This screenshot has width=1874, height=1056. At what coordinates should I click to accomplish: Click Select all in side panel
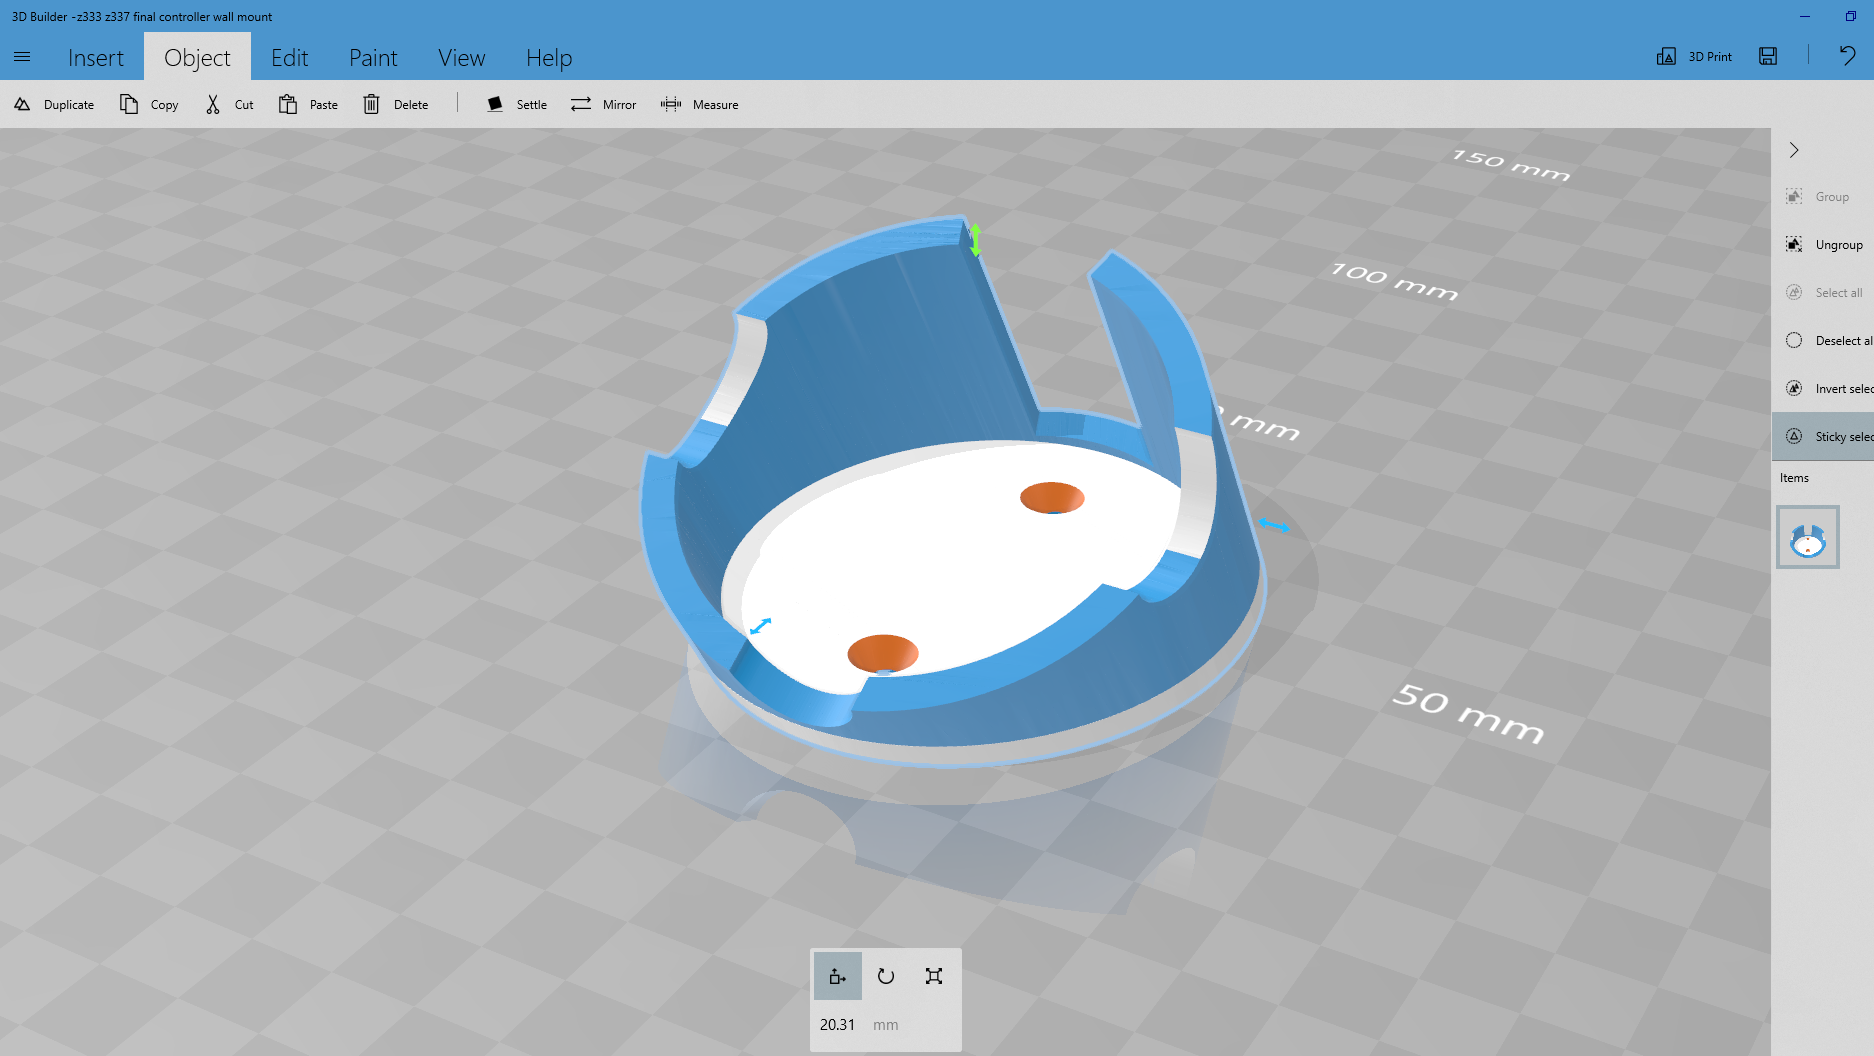coord(1822,293)
